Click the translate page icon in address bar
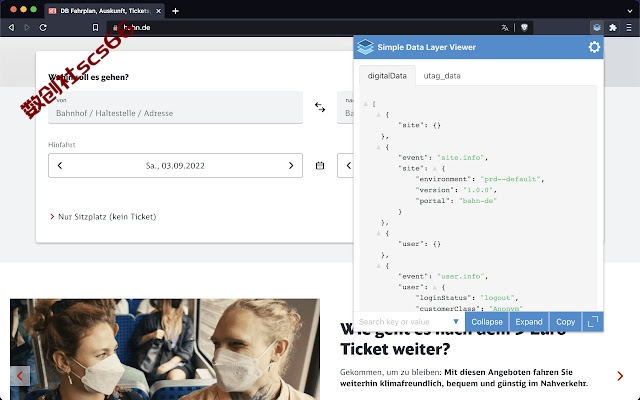Viewport: 640px width, 400px height. (505, 27)
